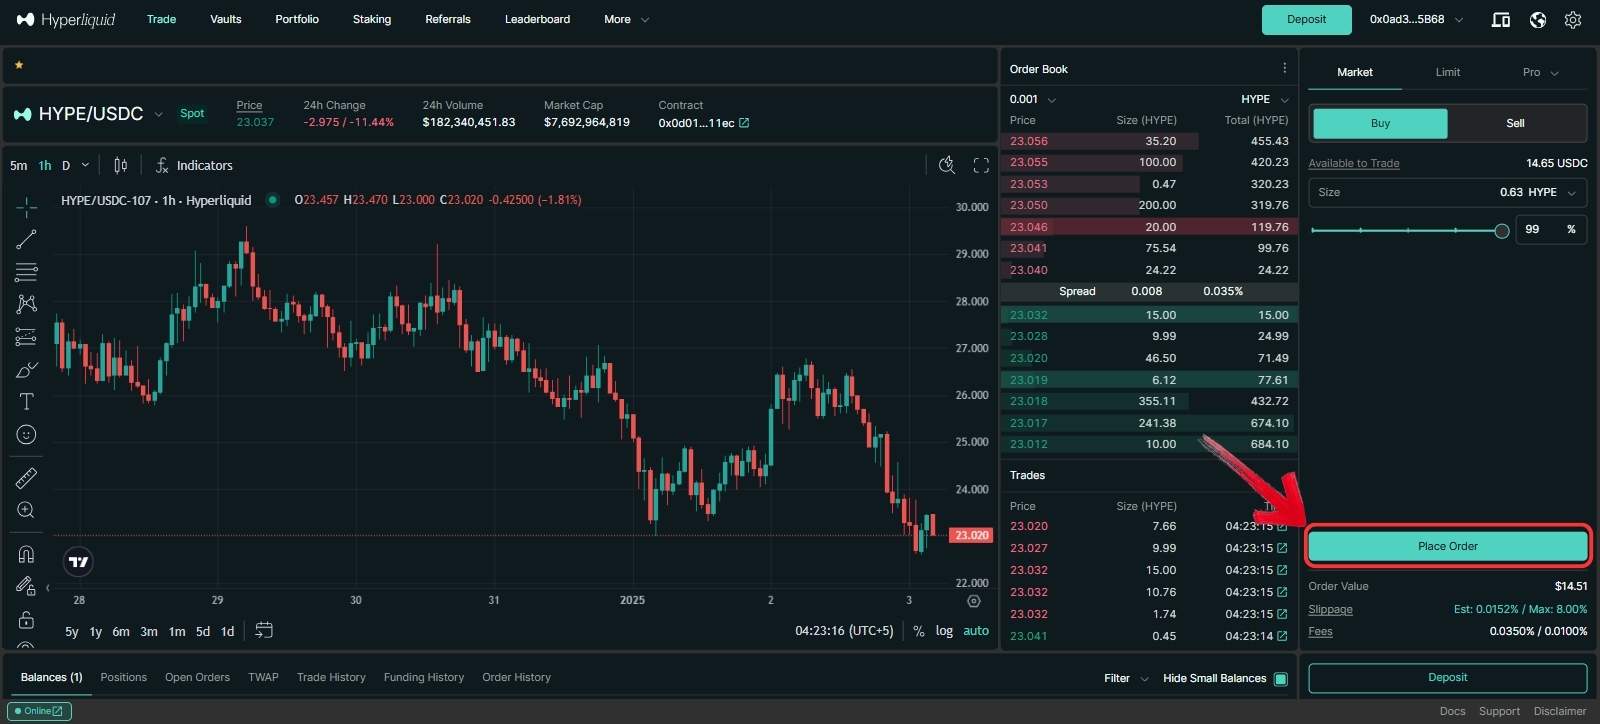Open the forecasting and measurement tools
The image size is (1600, 724).
[27, 337]
